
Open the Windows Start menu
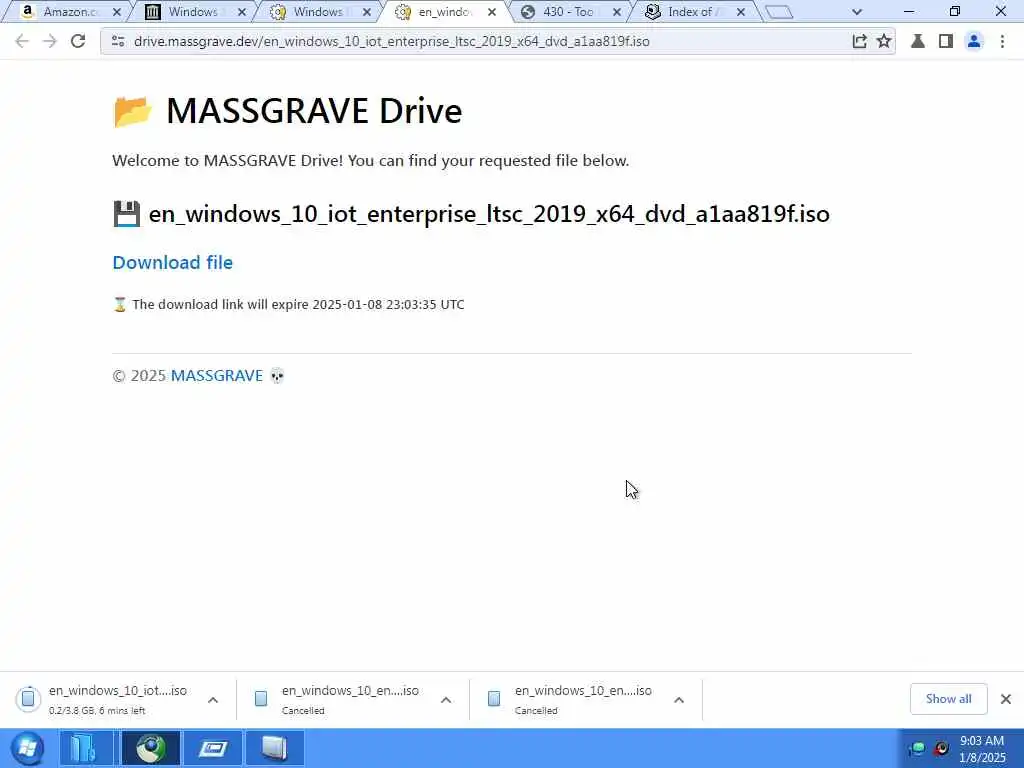tap(27, 748)
